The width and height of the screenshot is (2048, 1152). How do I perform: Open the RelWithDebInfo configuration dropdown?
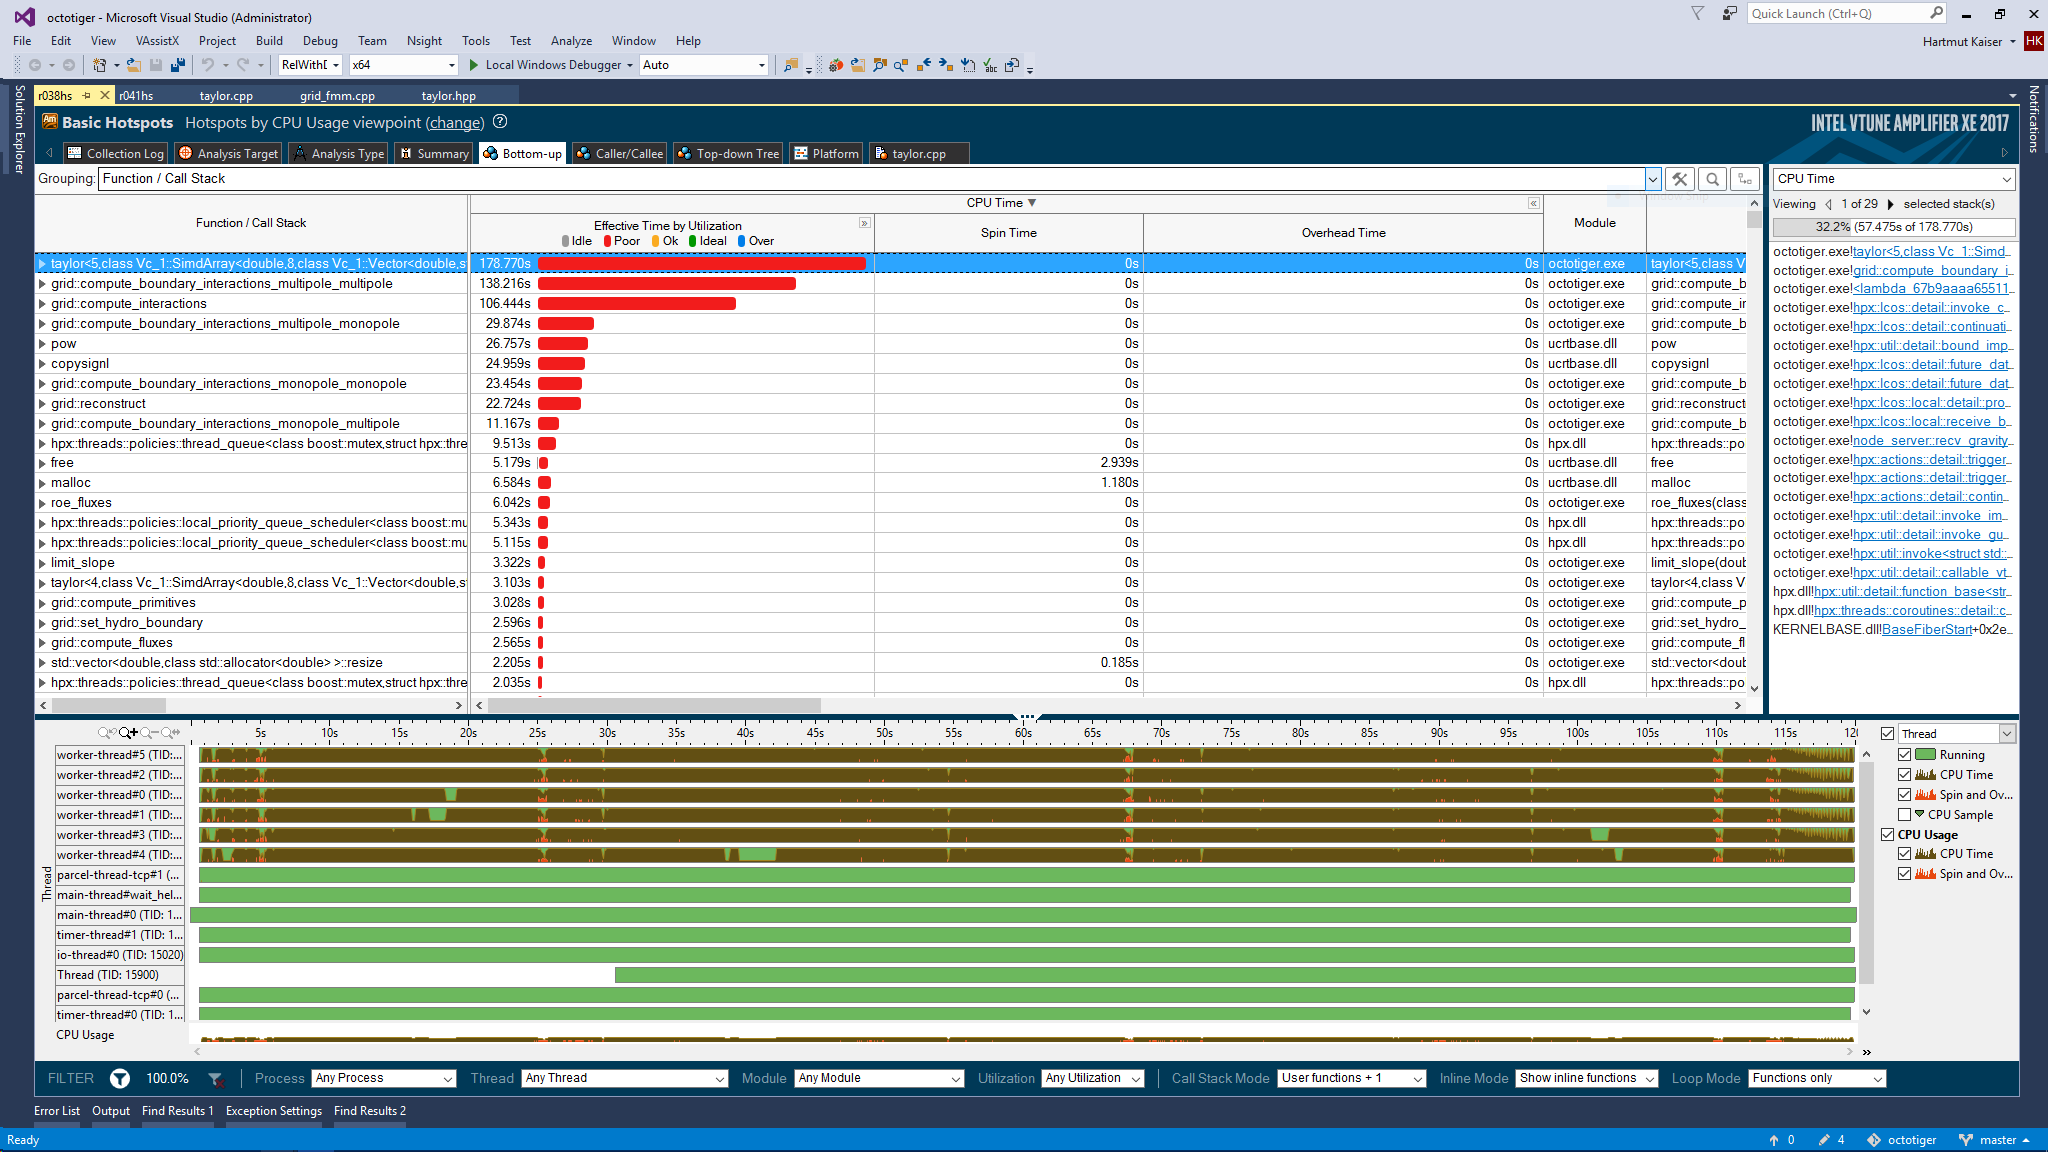point(311,65)
